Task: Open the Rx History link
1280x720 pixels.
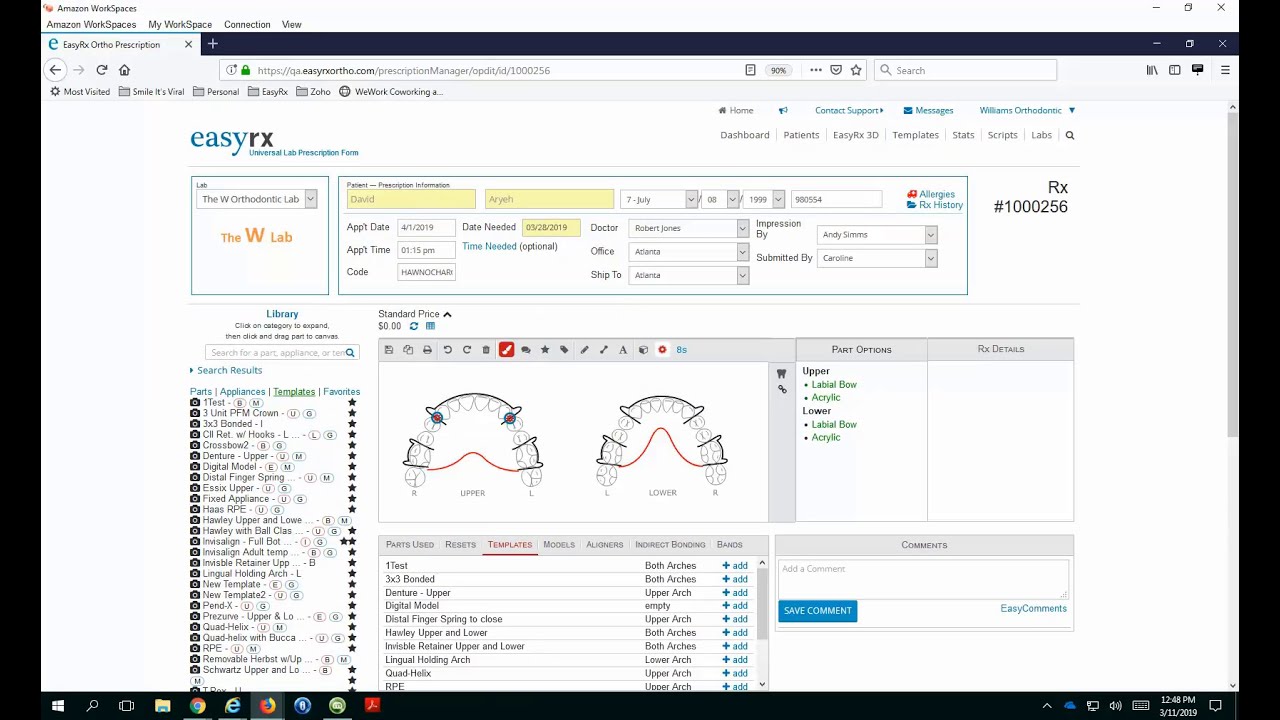Action: [x=935, y=205]
